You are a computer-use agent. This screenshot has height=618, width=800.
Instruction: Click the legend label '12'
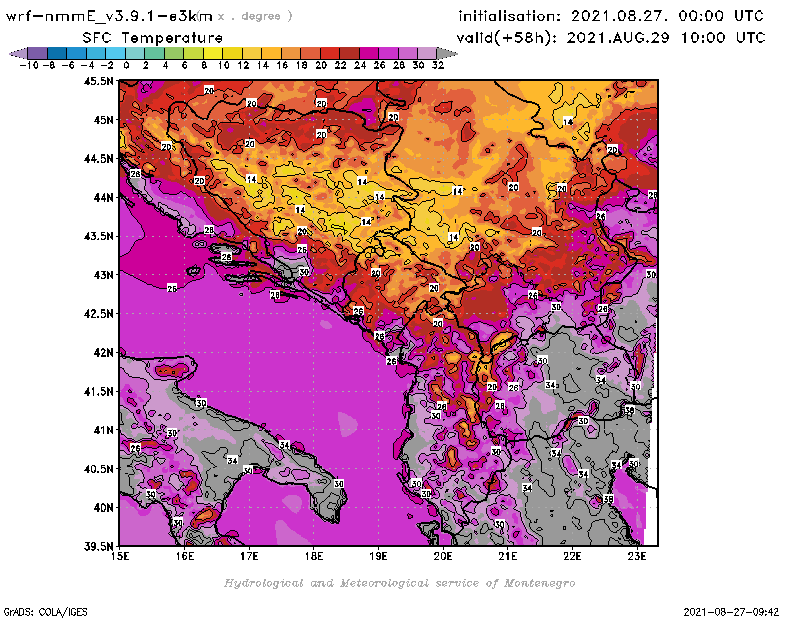243,65
